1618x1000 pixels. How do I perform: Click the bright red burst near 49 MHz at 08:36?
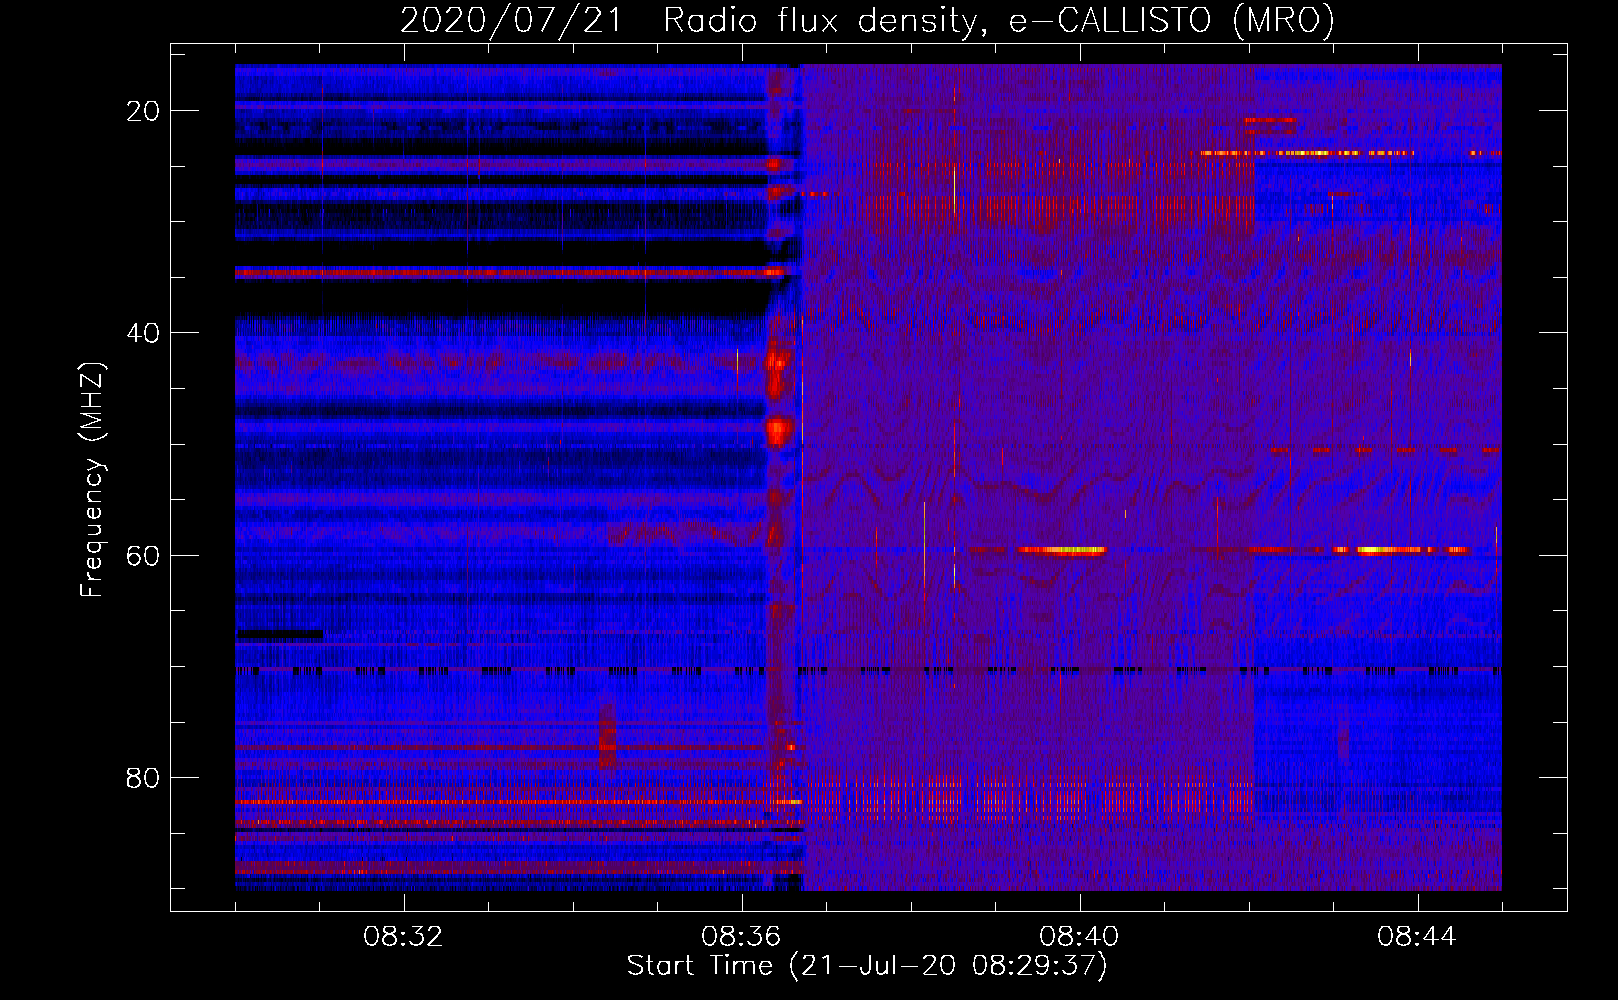[x=779, y=431]
